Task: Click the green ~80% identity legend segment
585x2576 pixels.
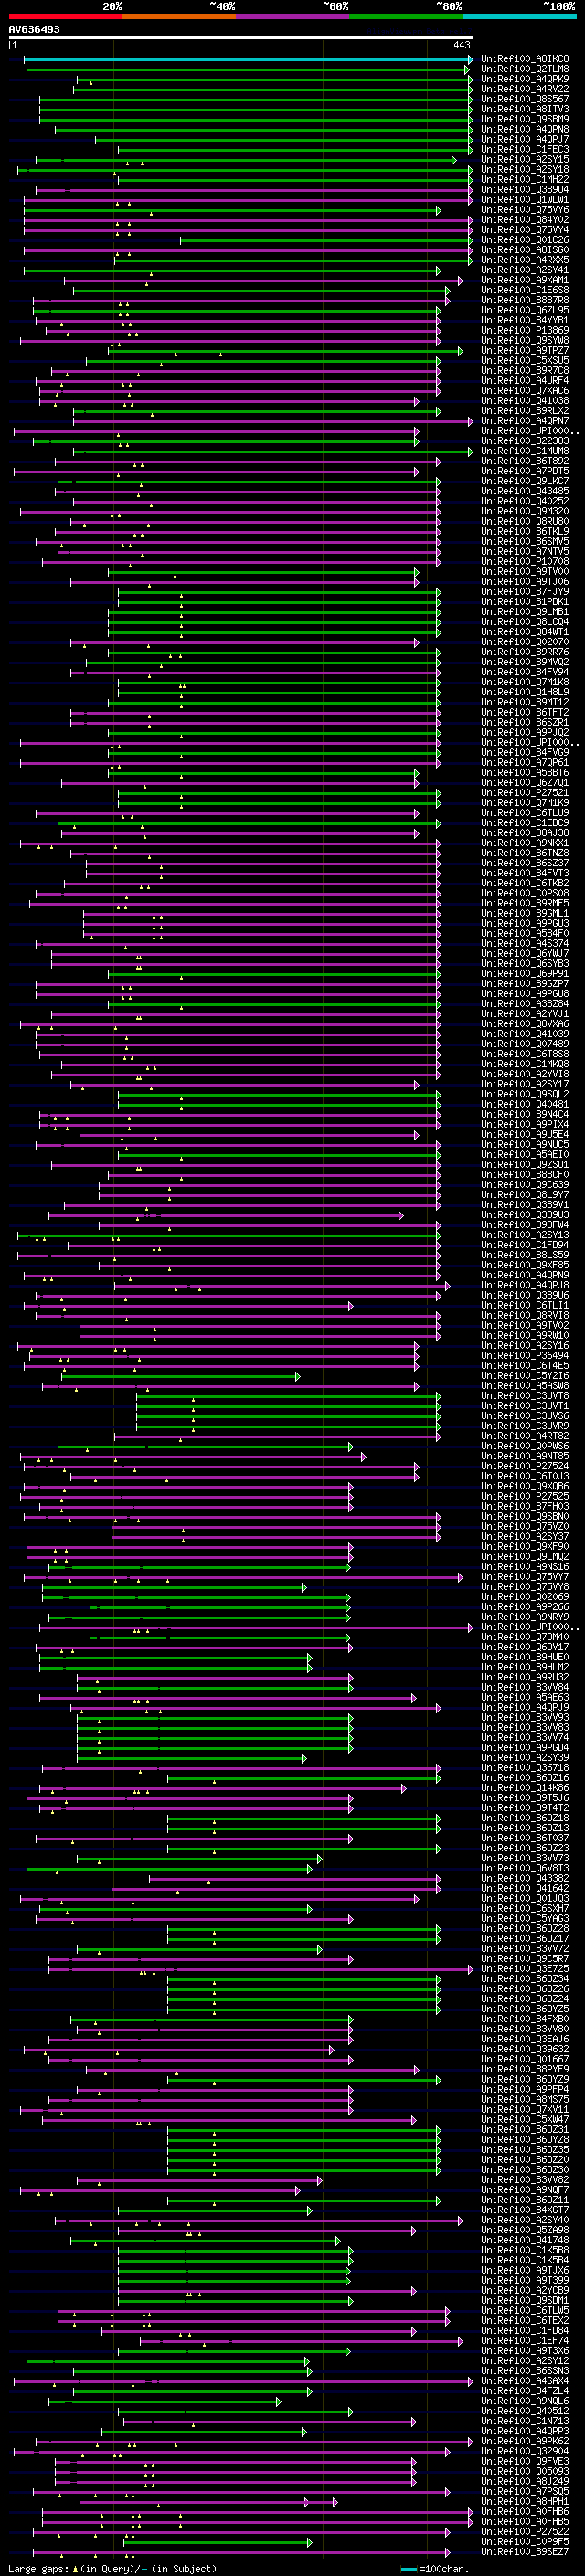Action: click(406, 16)
